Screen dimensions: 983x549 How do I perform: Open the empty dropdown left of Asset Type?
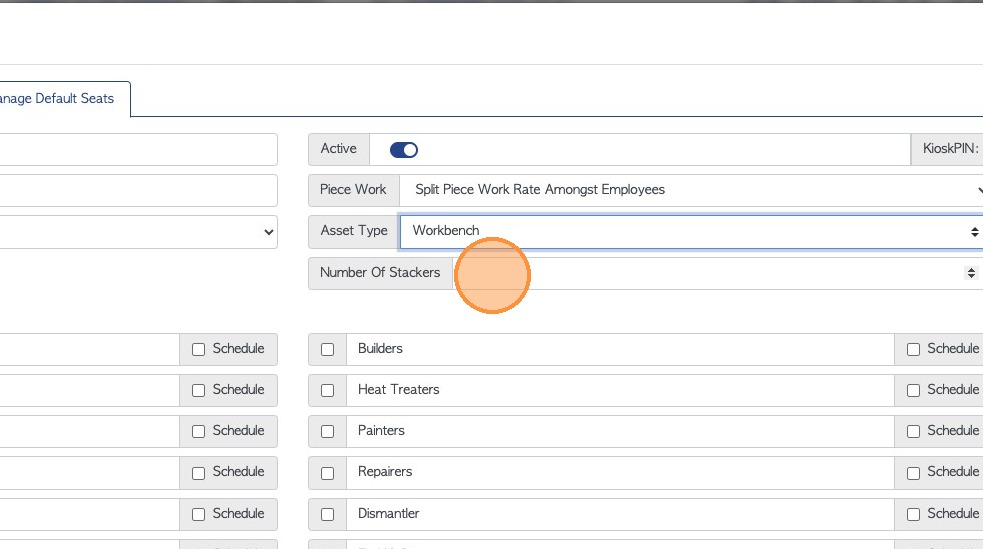pos(138,231)
